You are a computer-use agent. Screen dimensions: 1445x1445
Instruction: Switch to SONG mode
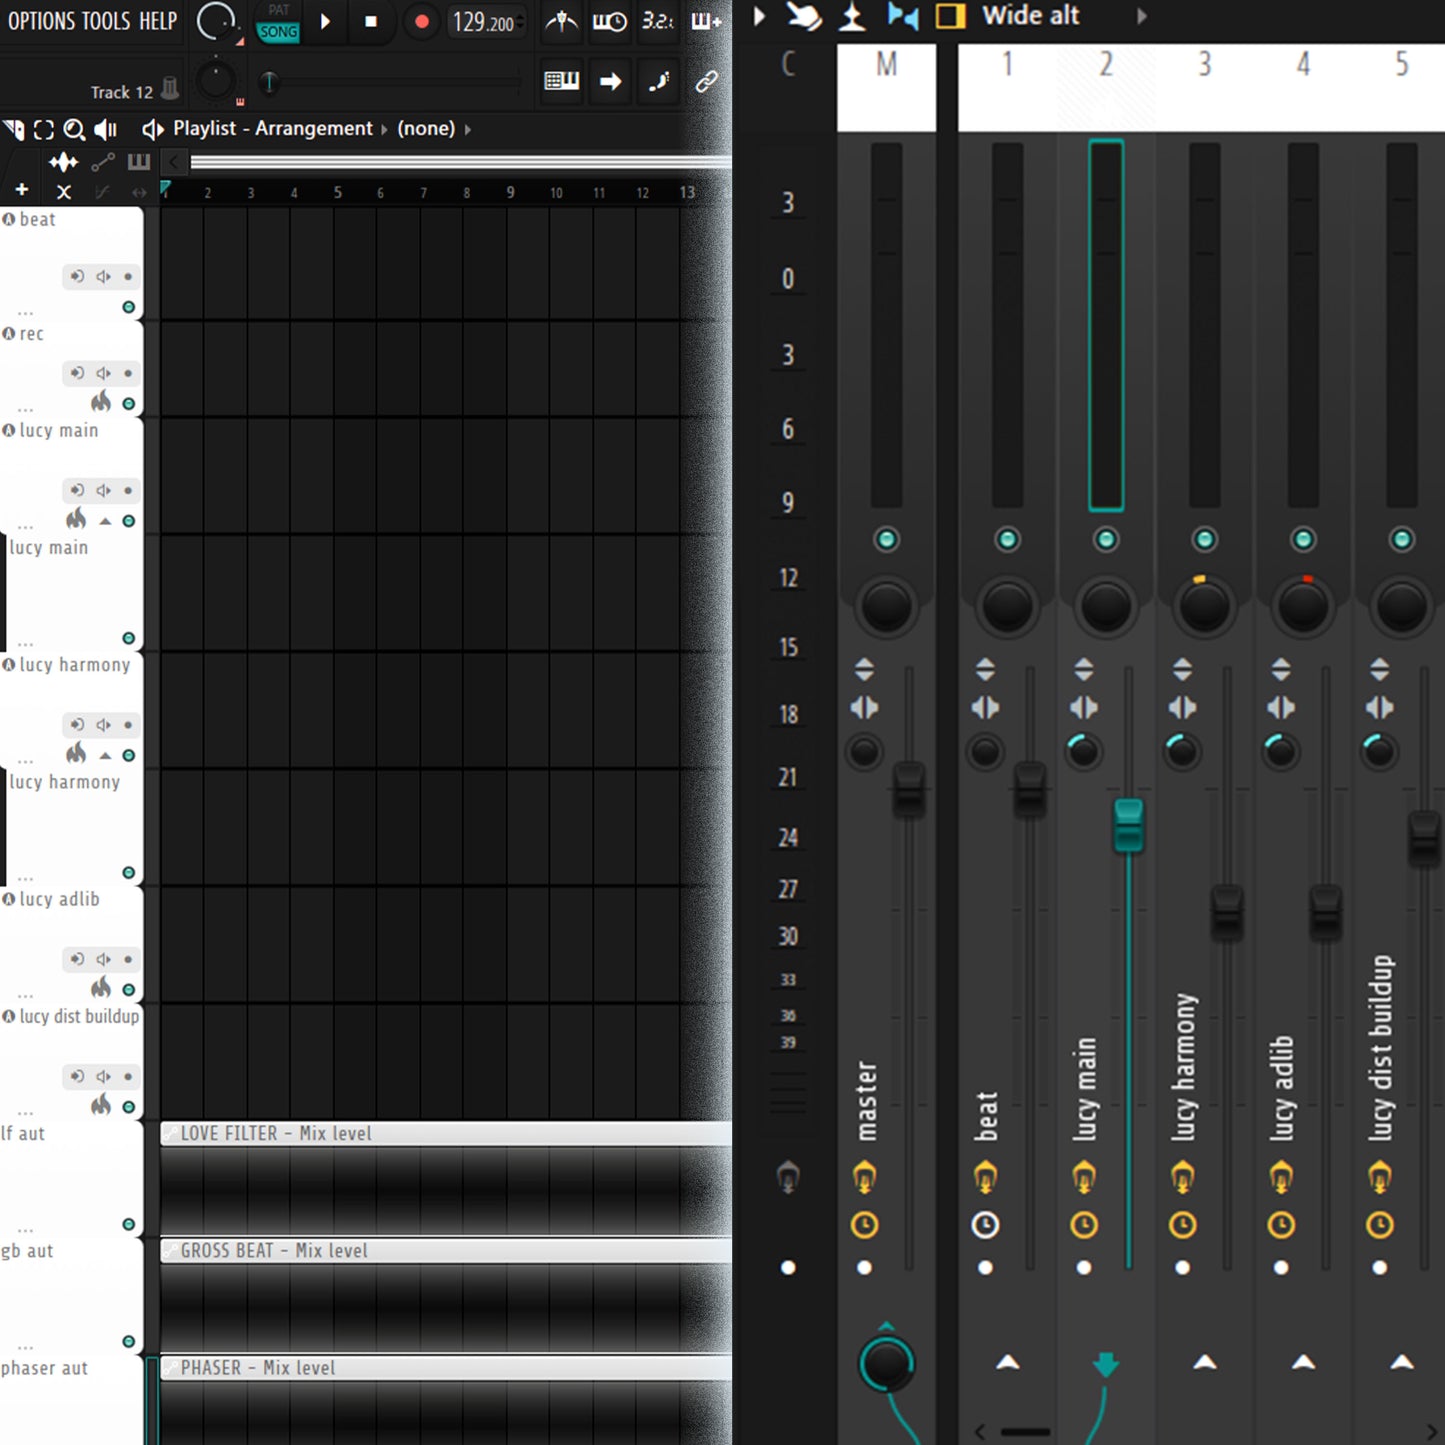pyautogui.click(x=278, y=32)
